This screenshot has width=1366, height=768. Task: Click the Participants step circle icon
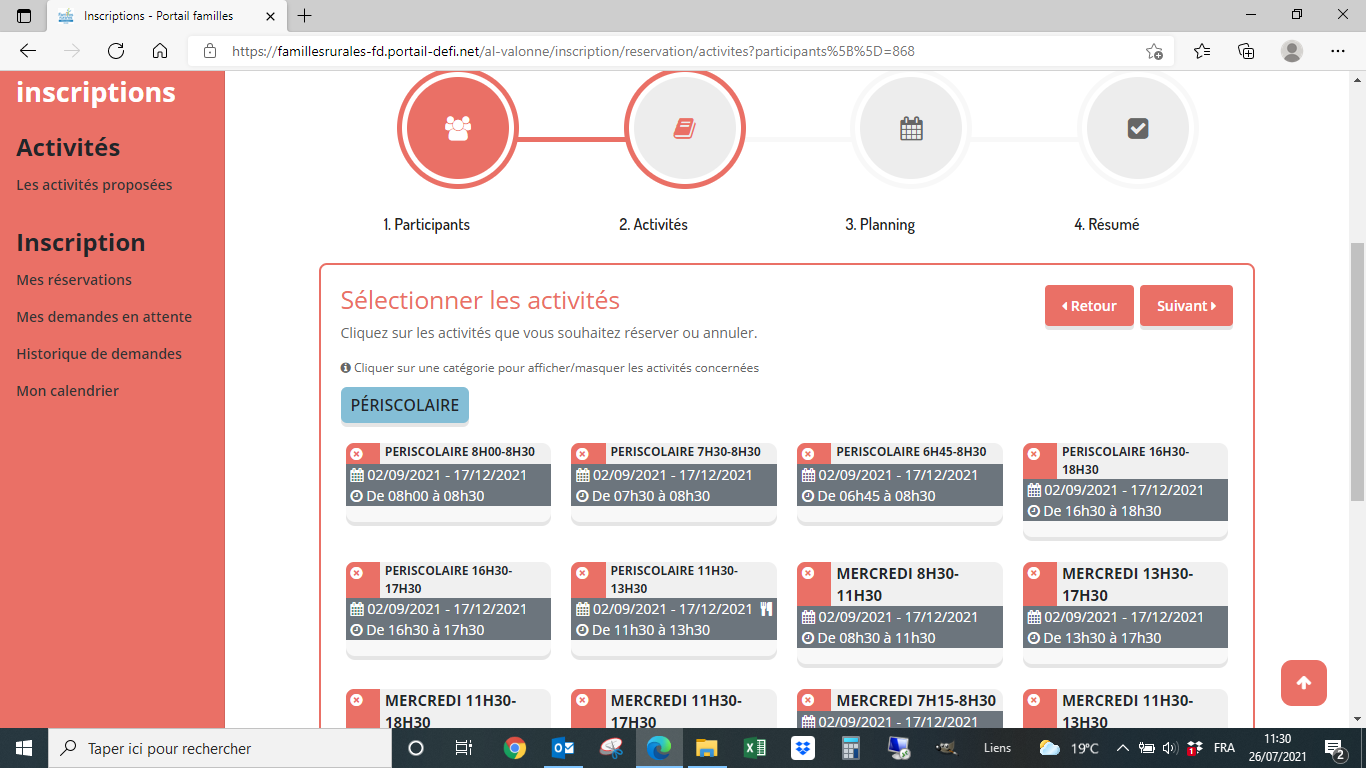pyautogui.click(x=458, y=128)
